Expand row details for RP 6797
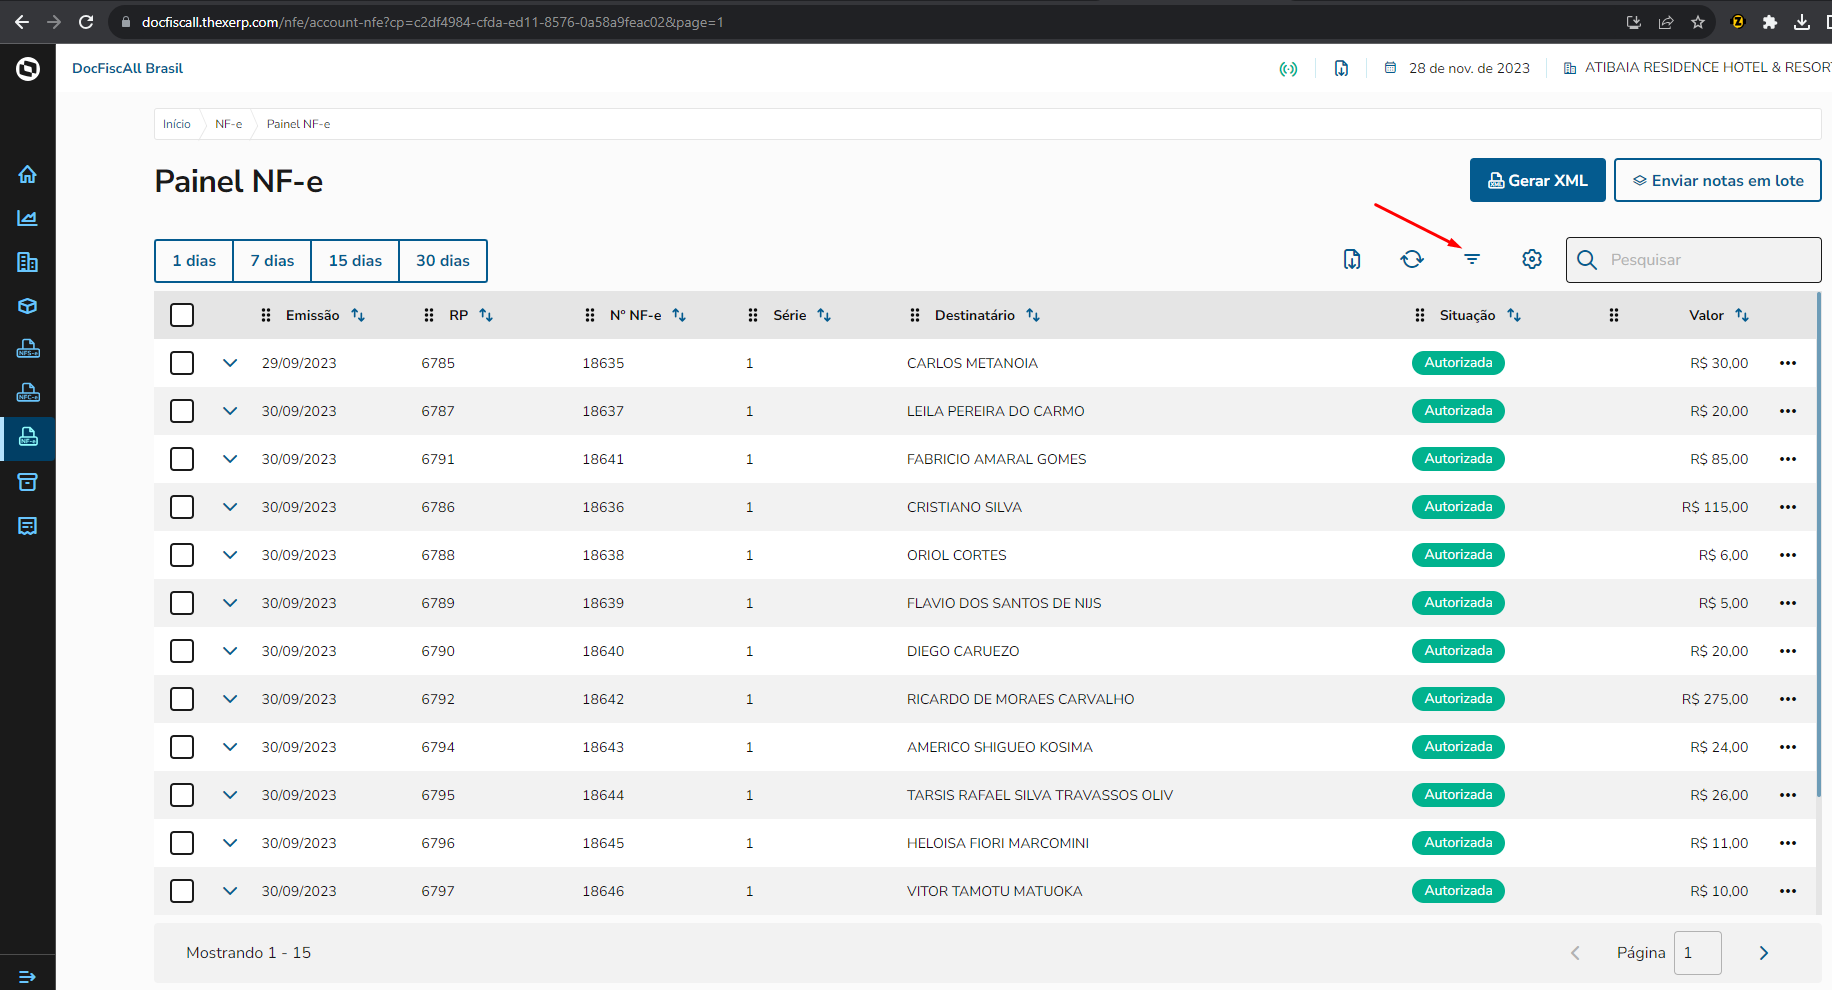 pos(230,891)
